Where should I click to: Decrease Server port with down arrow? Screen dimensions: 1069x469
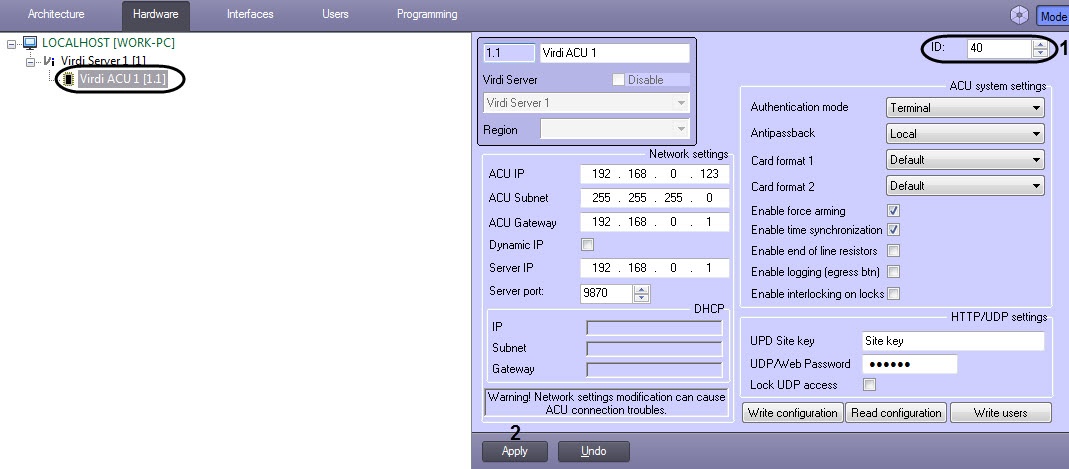(641, 298)
